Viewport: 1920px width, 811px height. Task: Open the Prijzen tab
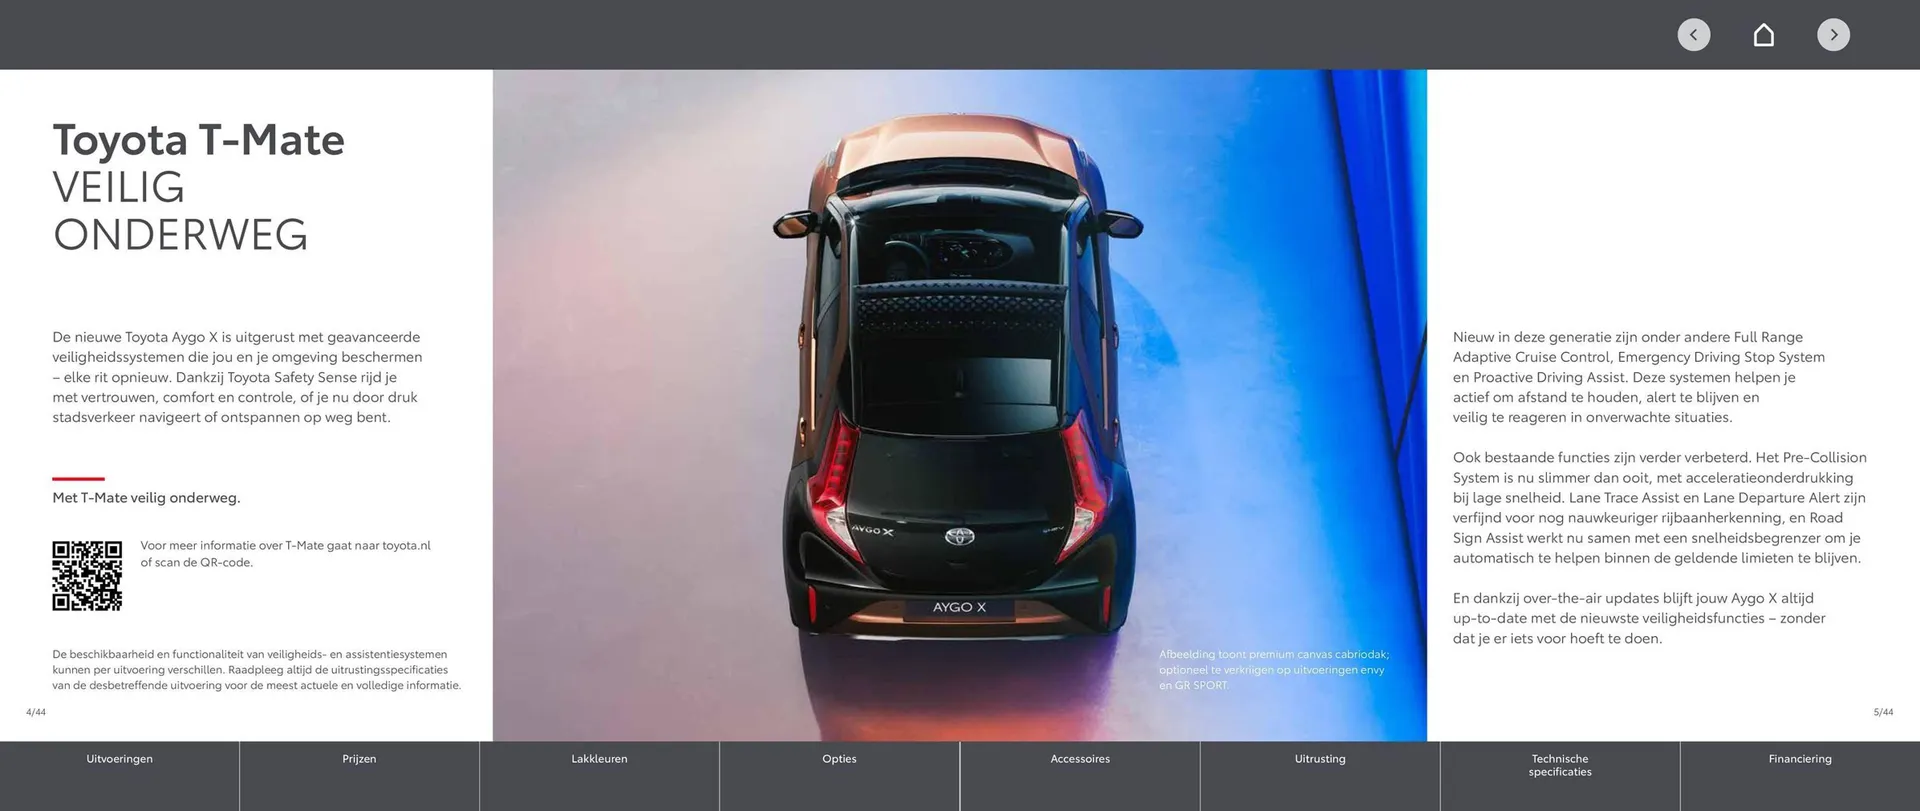[x=359, y=776]
